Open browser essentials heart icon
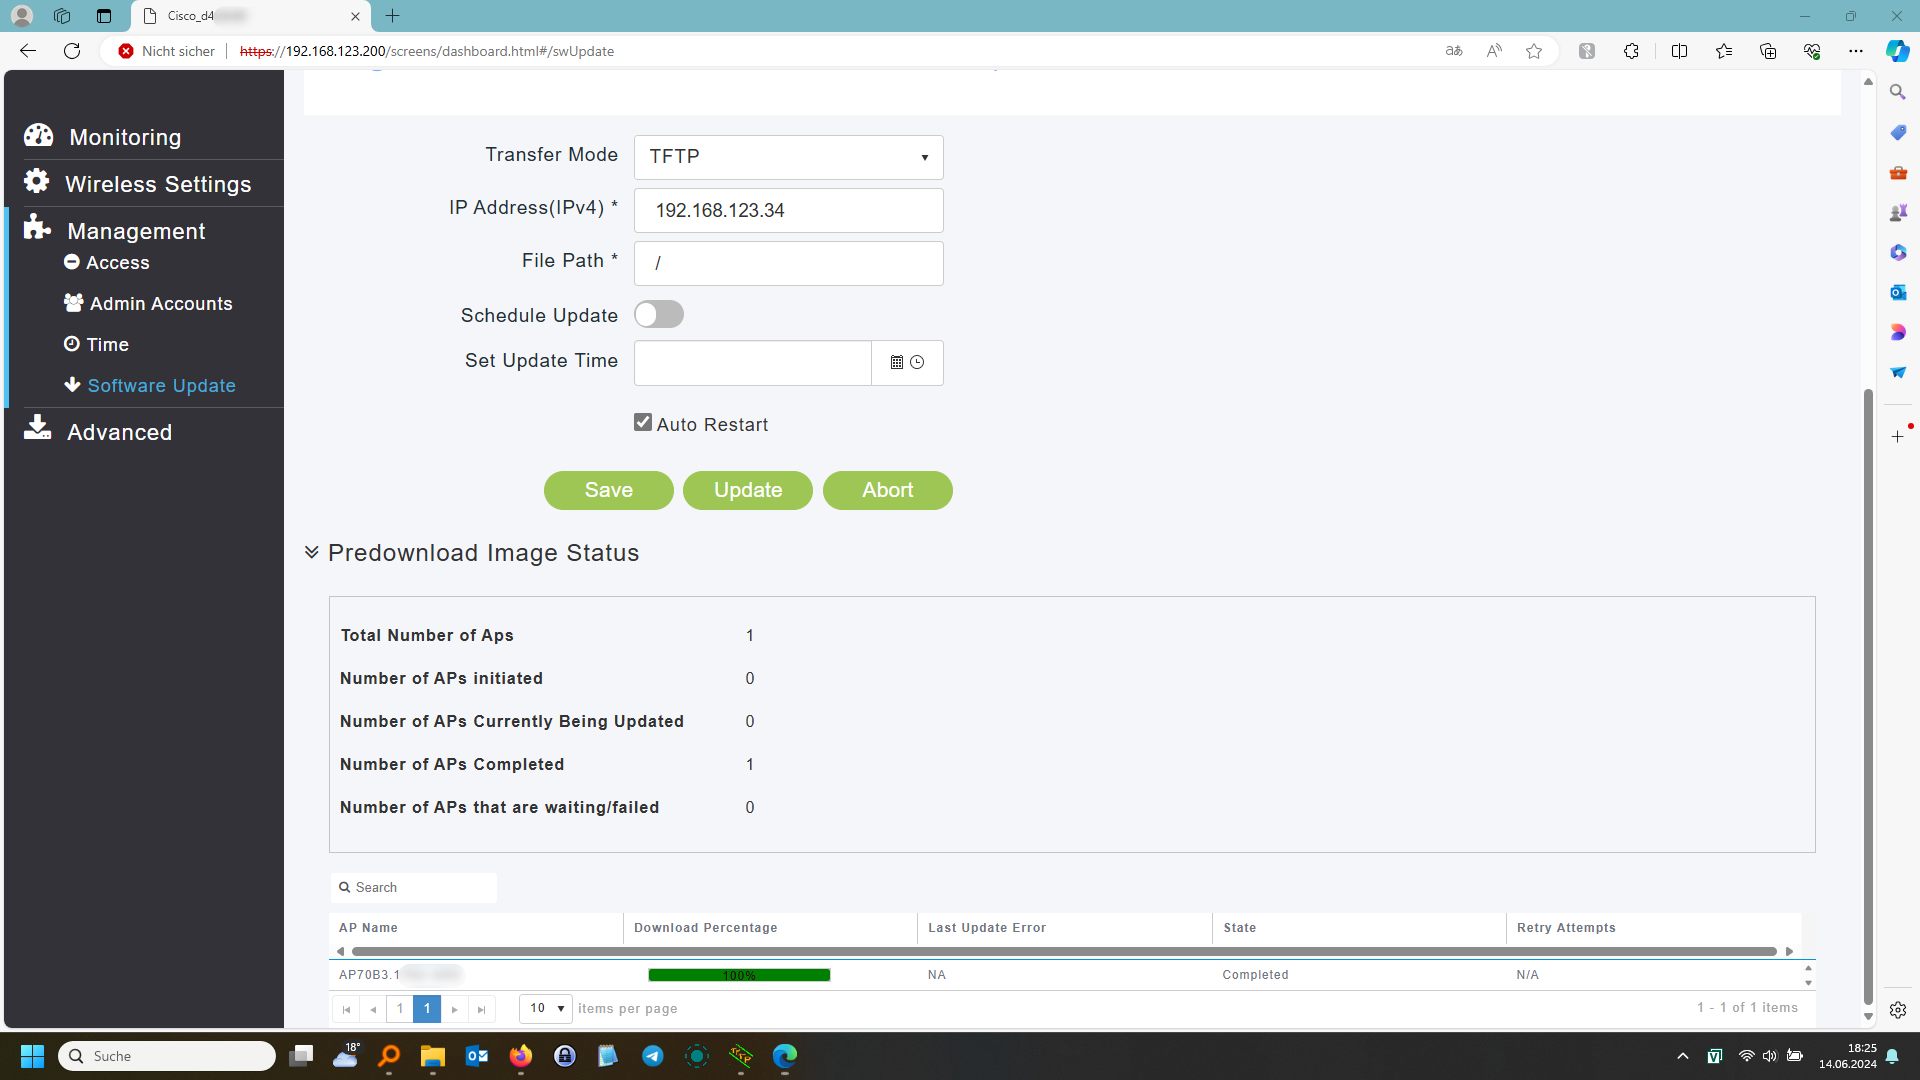This screenshot has height=1080, width=1920. (x=1812, y=51)
